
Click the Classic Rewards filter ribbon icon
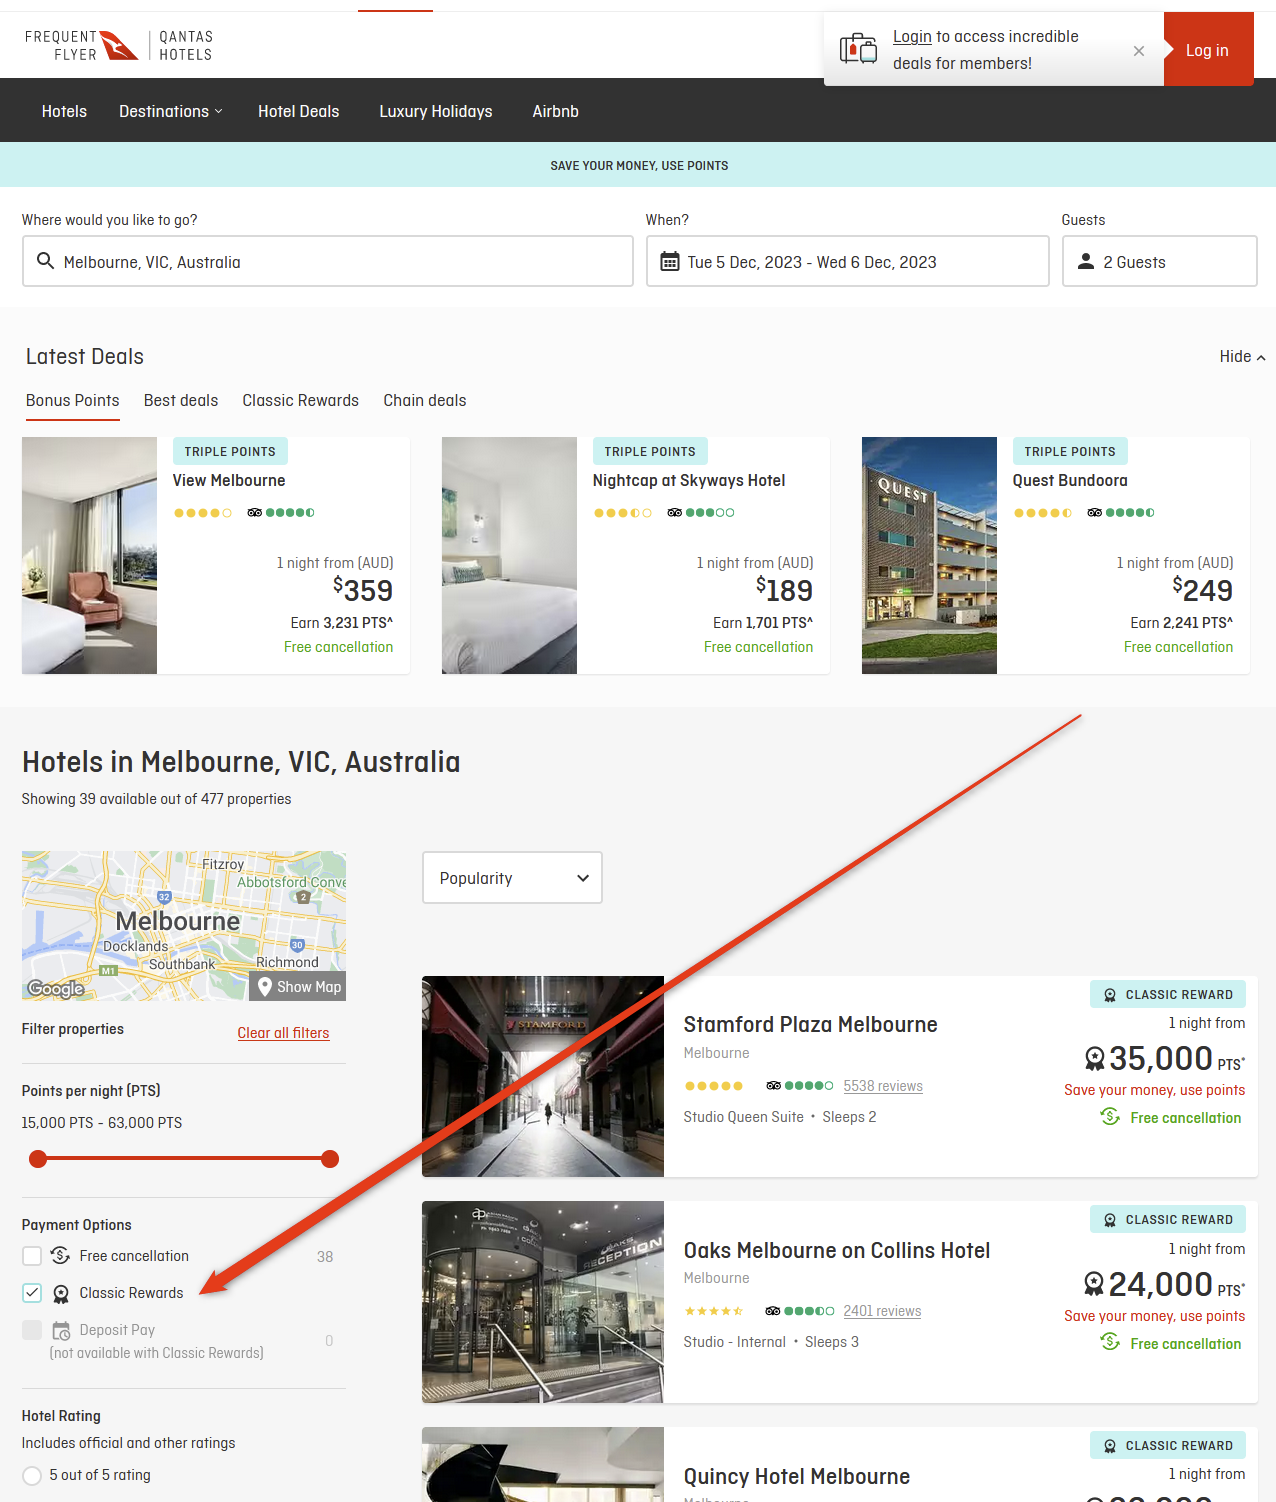pos(61,1294)
